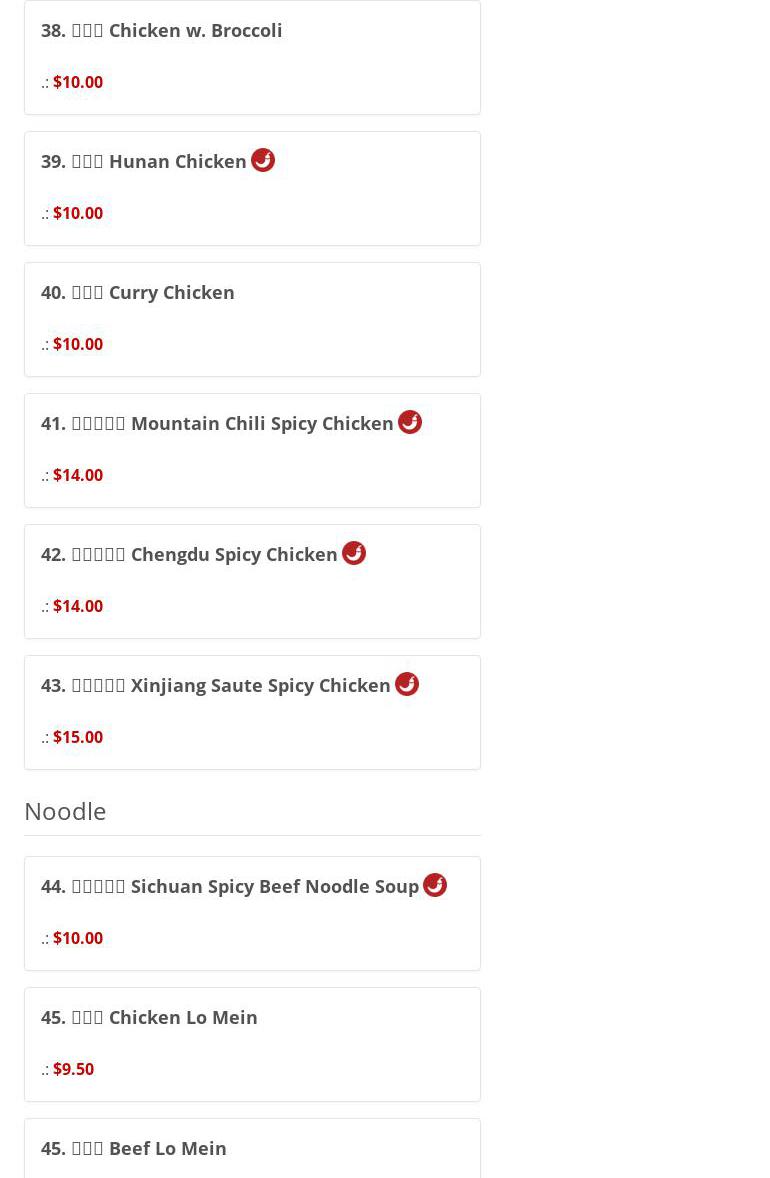Pick Xinjiang Saute Spicy Chicken title
Image resolution: width=770 pixels, height=1178 pixels.
(x=216, y=685)
